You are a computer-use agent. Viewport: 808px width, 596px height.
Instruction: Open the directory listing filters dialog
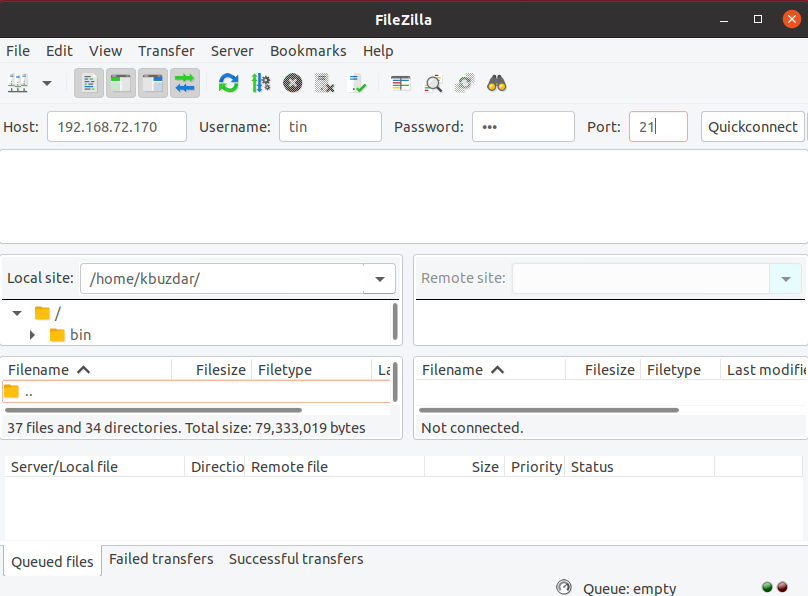(401, 83)
